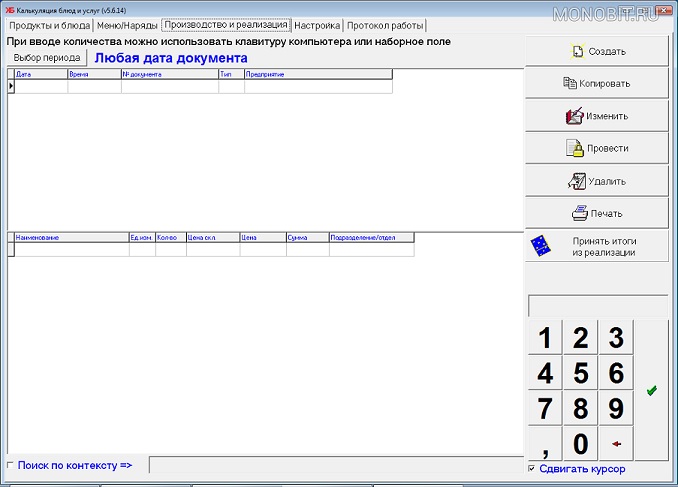Click Принять итоги из реализации button
The image size is (678, 487).
(597, 247)
